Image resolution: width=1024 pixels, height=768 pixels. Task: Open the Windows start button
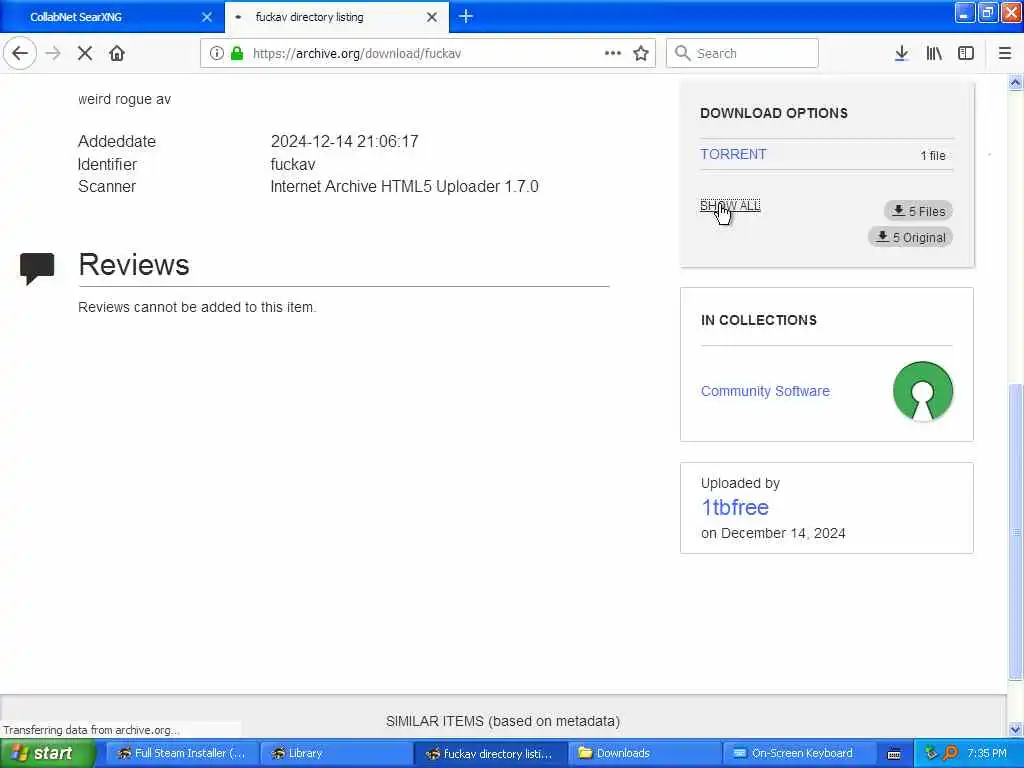pyautogui.click(x=48, y=754)
